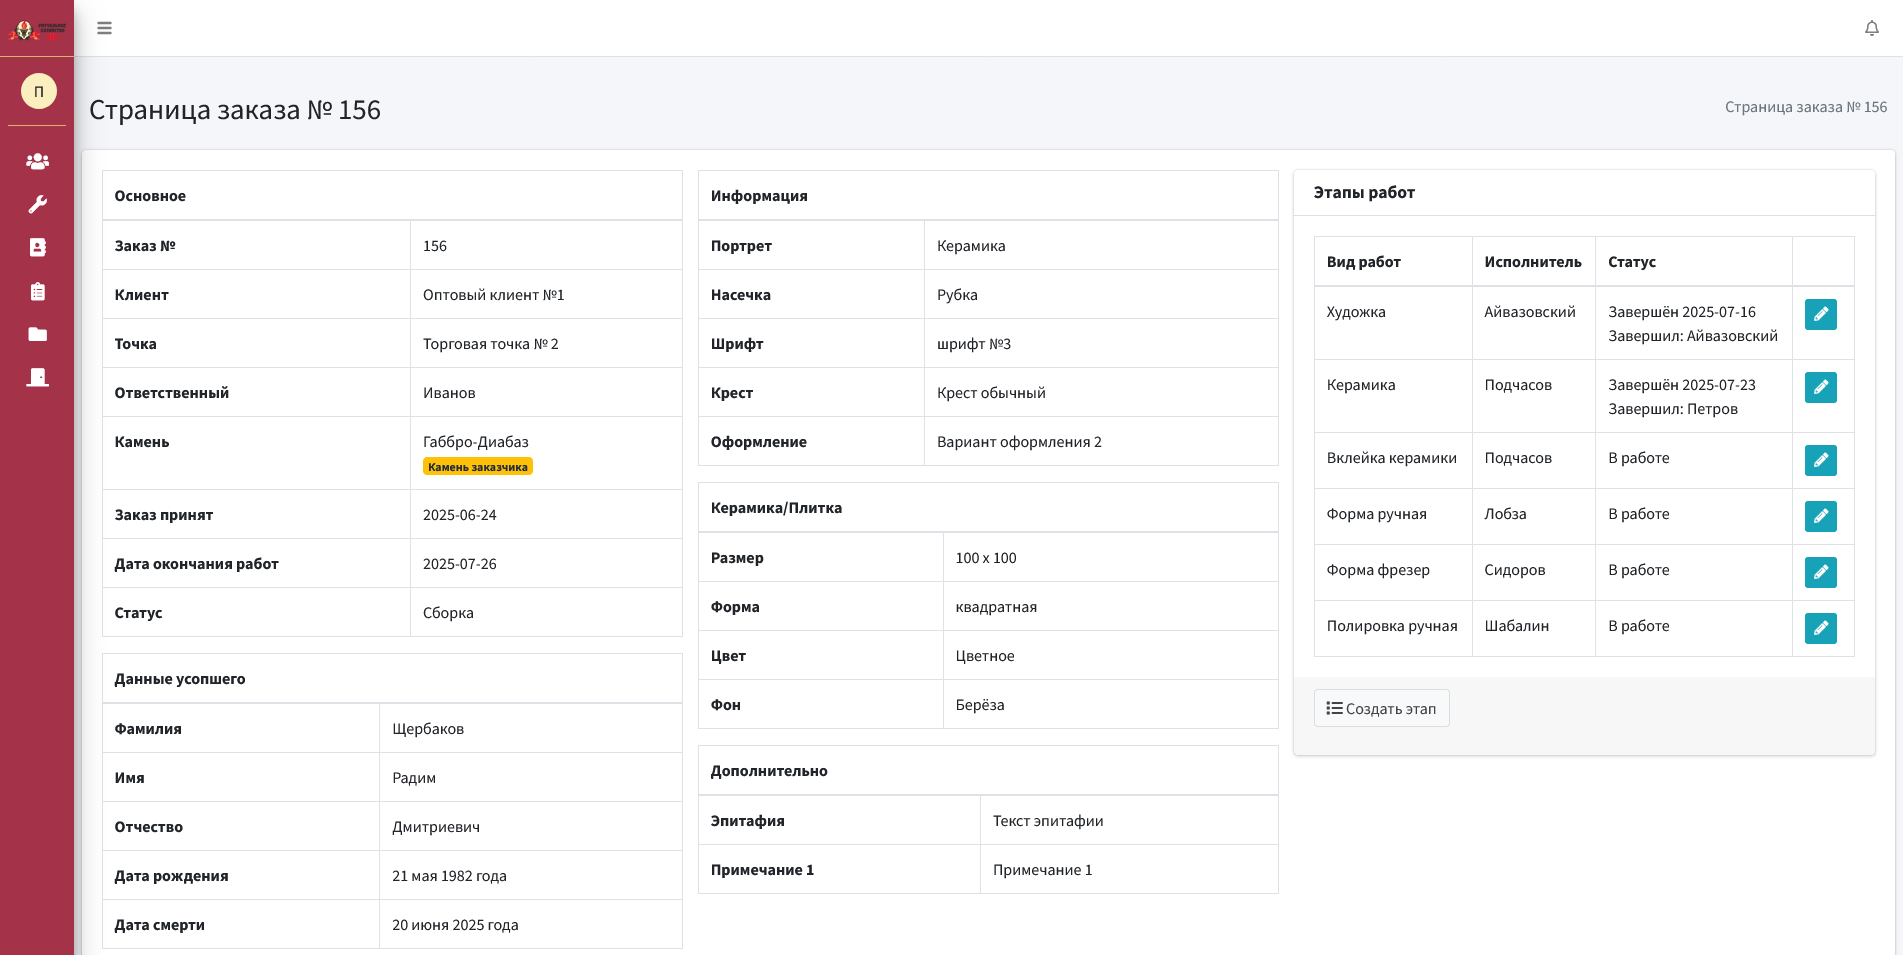Open the sidebar hamburger menu
Image resolution: width=1903 pixels, height=955 pixels.
pos(104,28)
